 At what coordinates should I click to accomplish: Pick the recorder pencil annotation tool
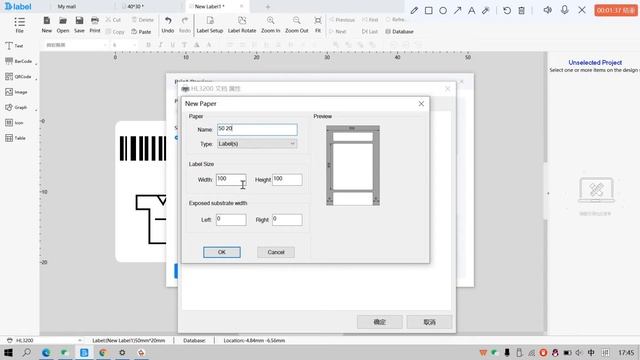(414, 11)
